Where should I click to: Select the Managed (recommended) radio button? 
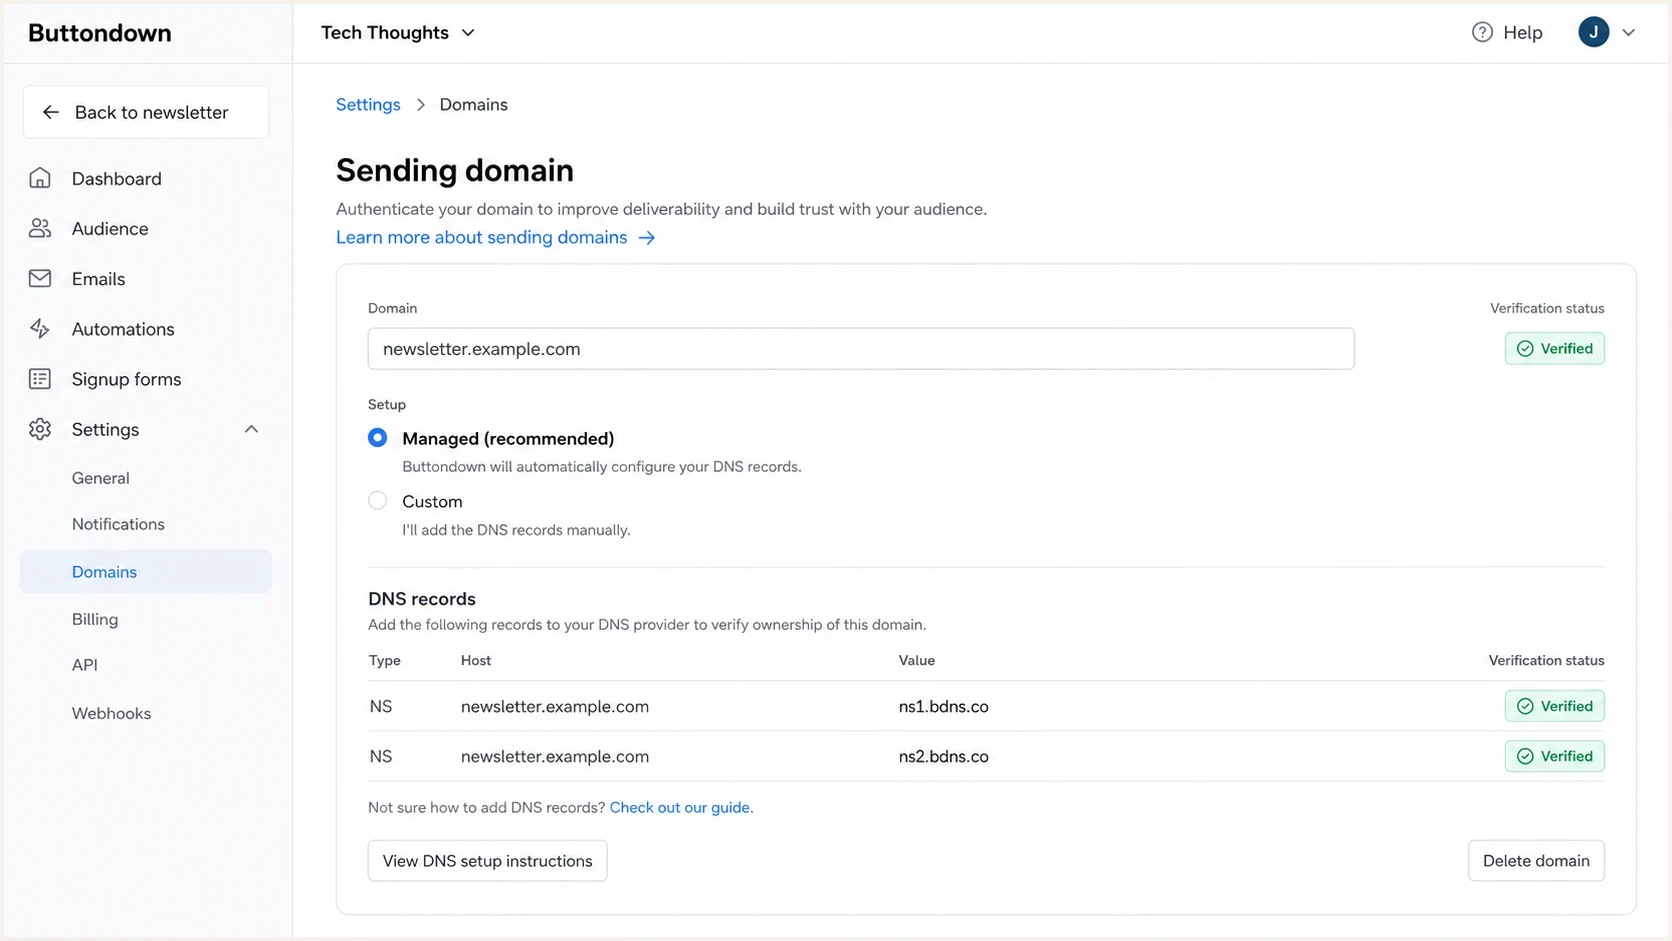[x=377, y=438]
